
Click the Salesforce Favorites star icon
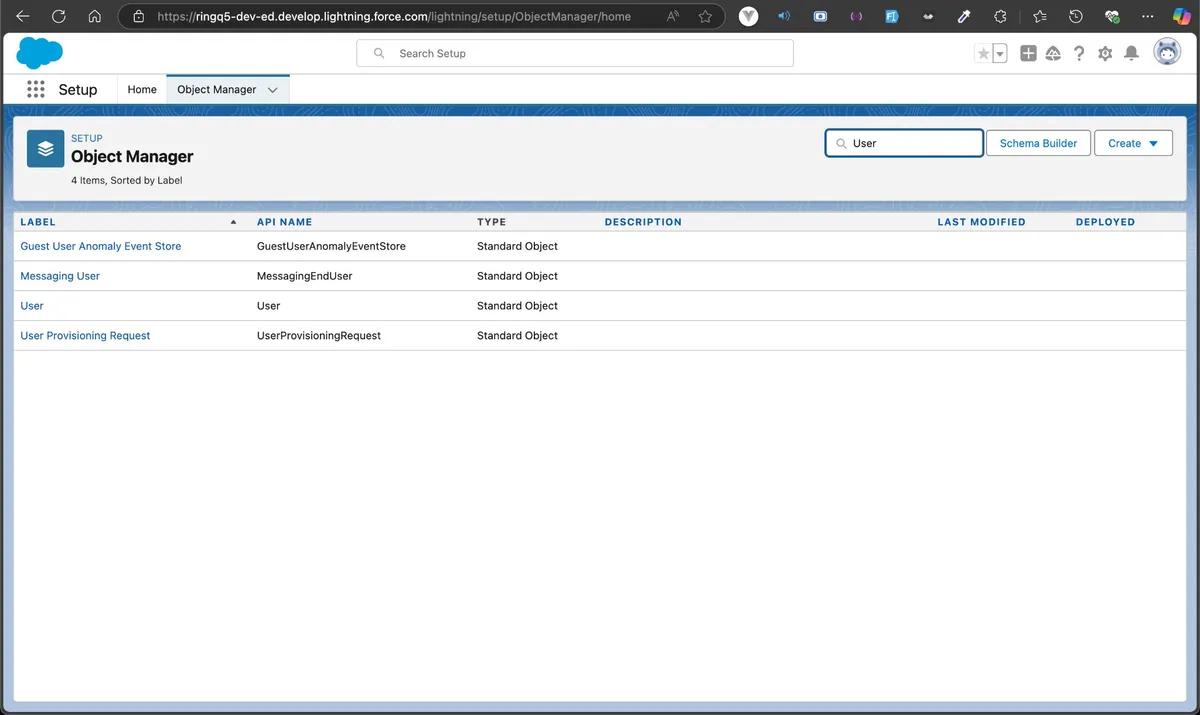984,54
